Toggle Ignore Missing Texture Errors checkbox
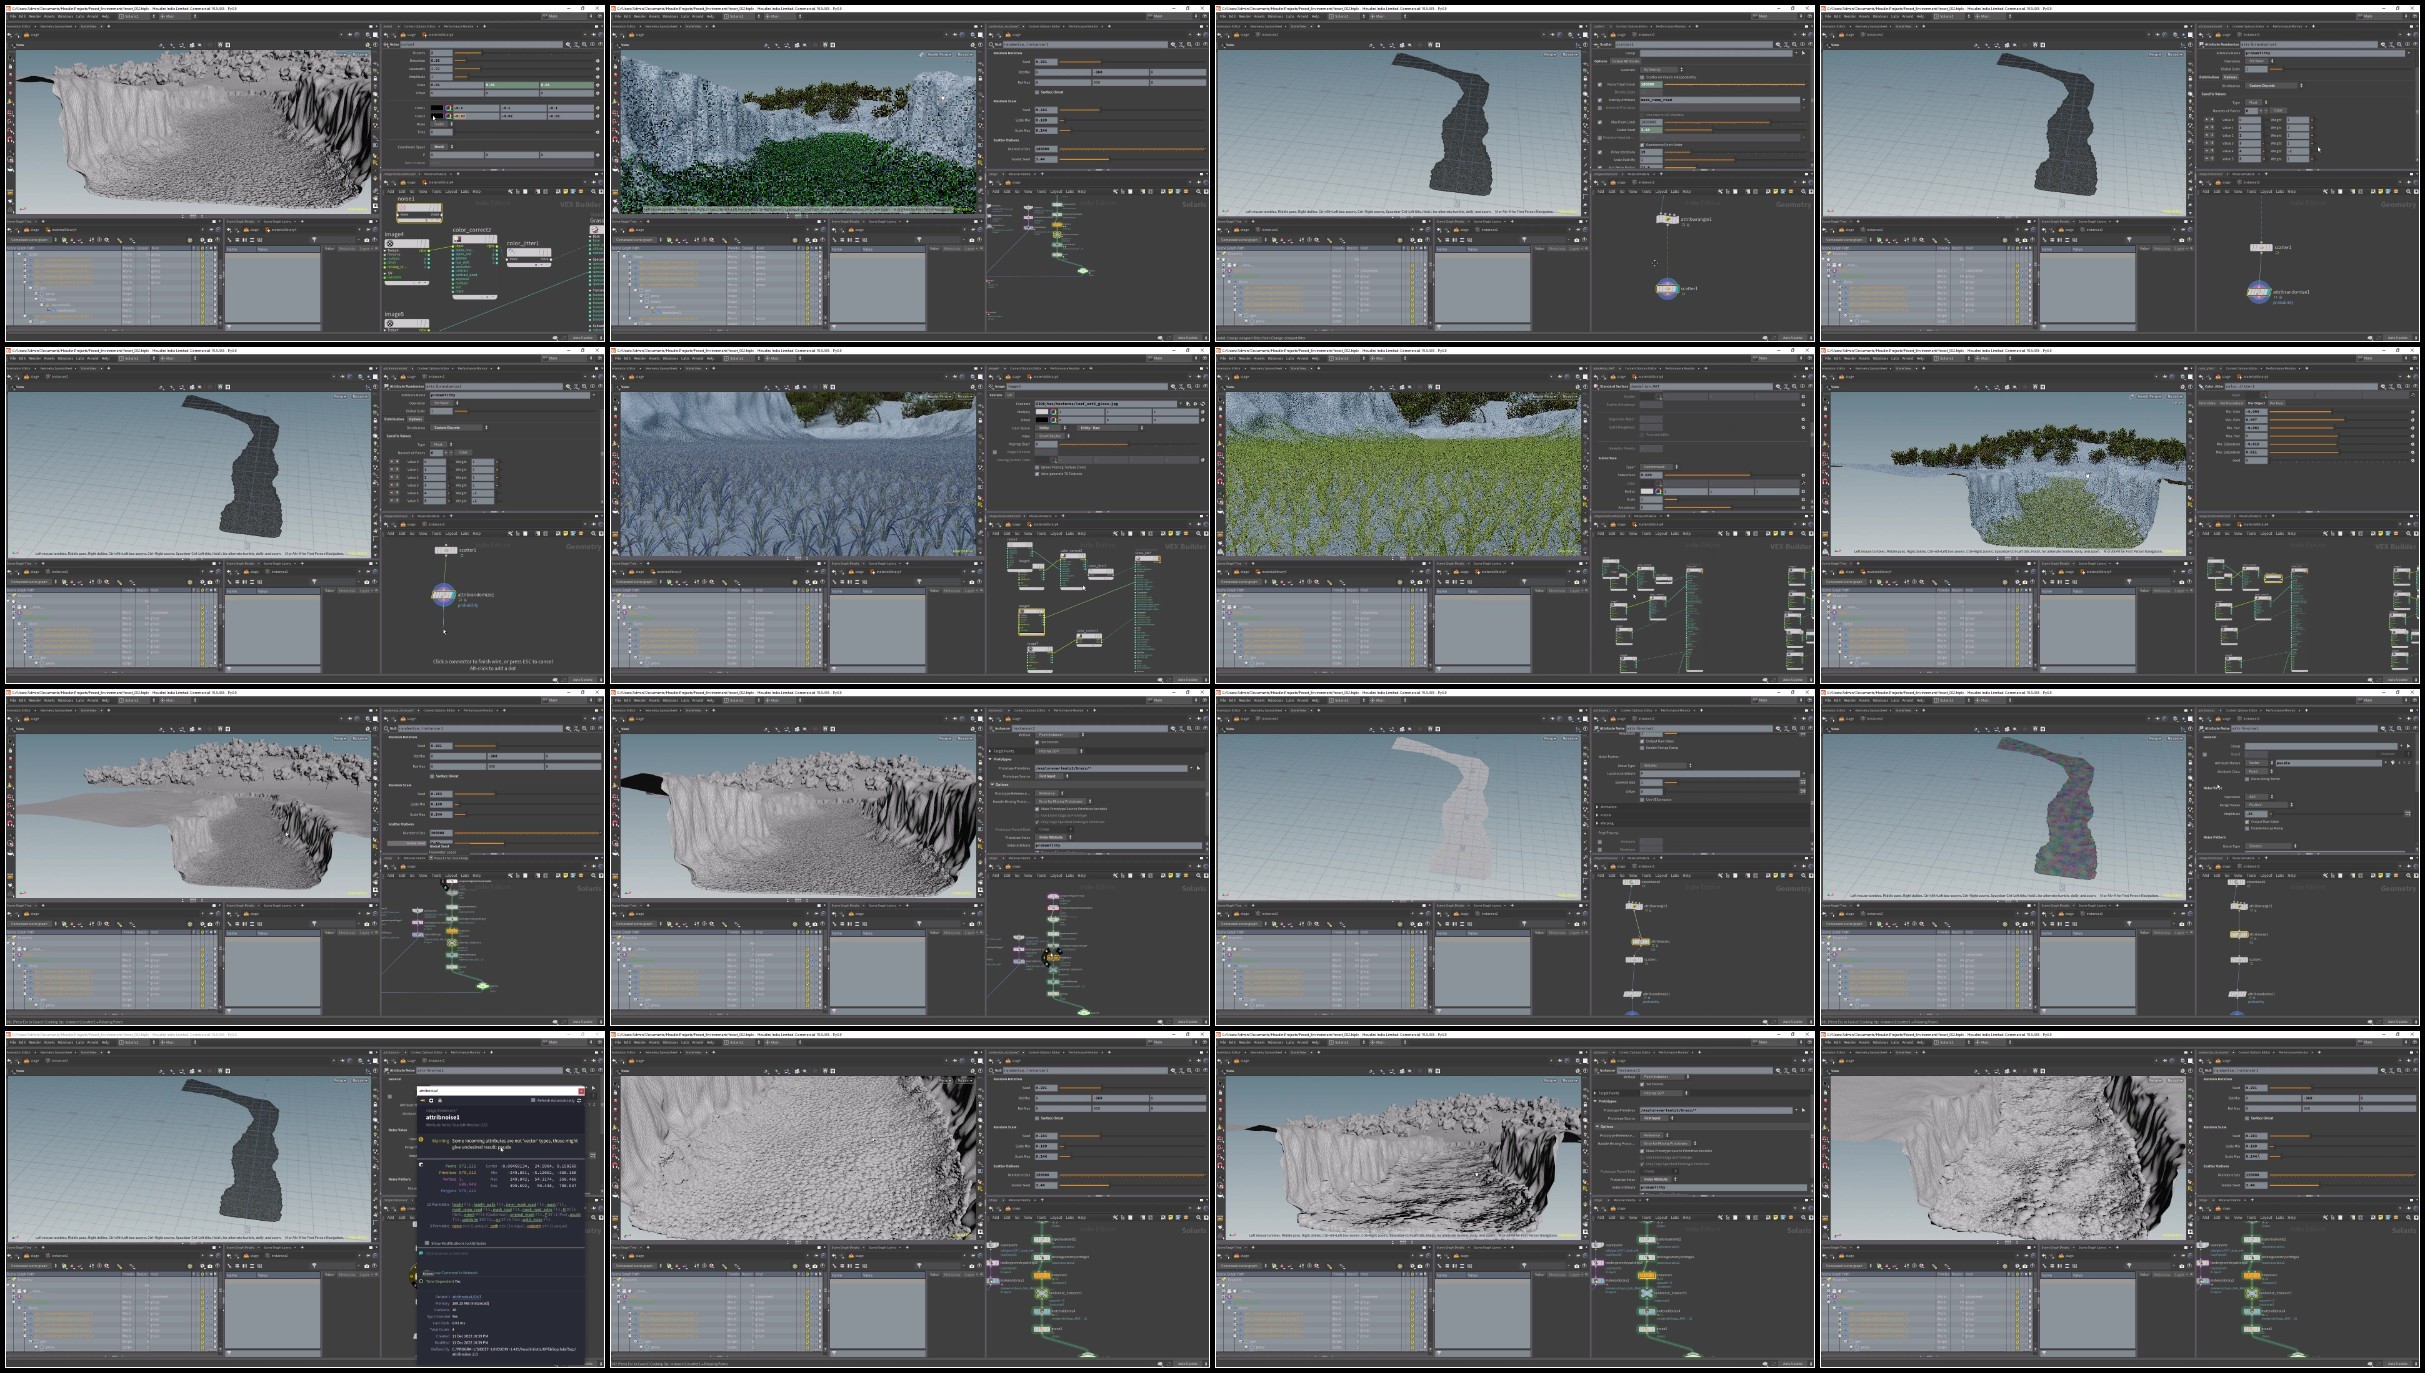The height and width of the screenshot is (1373, 2425). [1037, 467]
